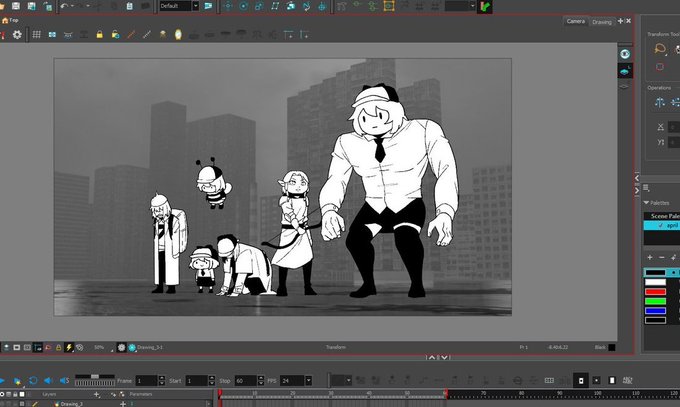Select the Reposition All Drawings tool
The height and width of the screenshot is (407, 680).
click(322, 6)
